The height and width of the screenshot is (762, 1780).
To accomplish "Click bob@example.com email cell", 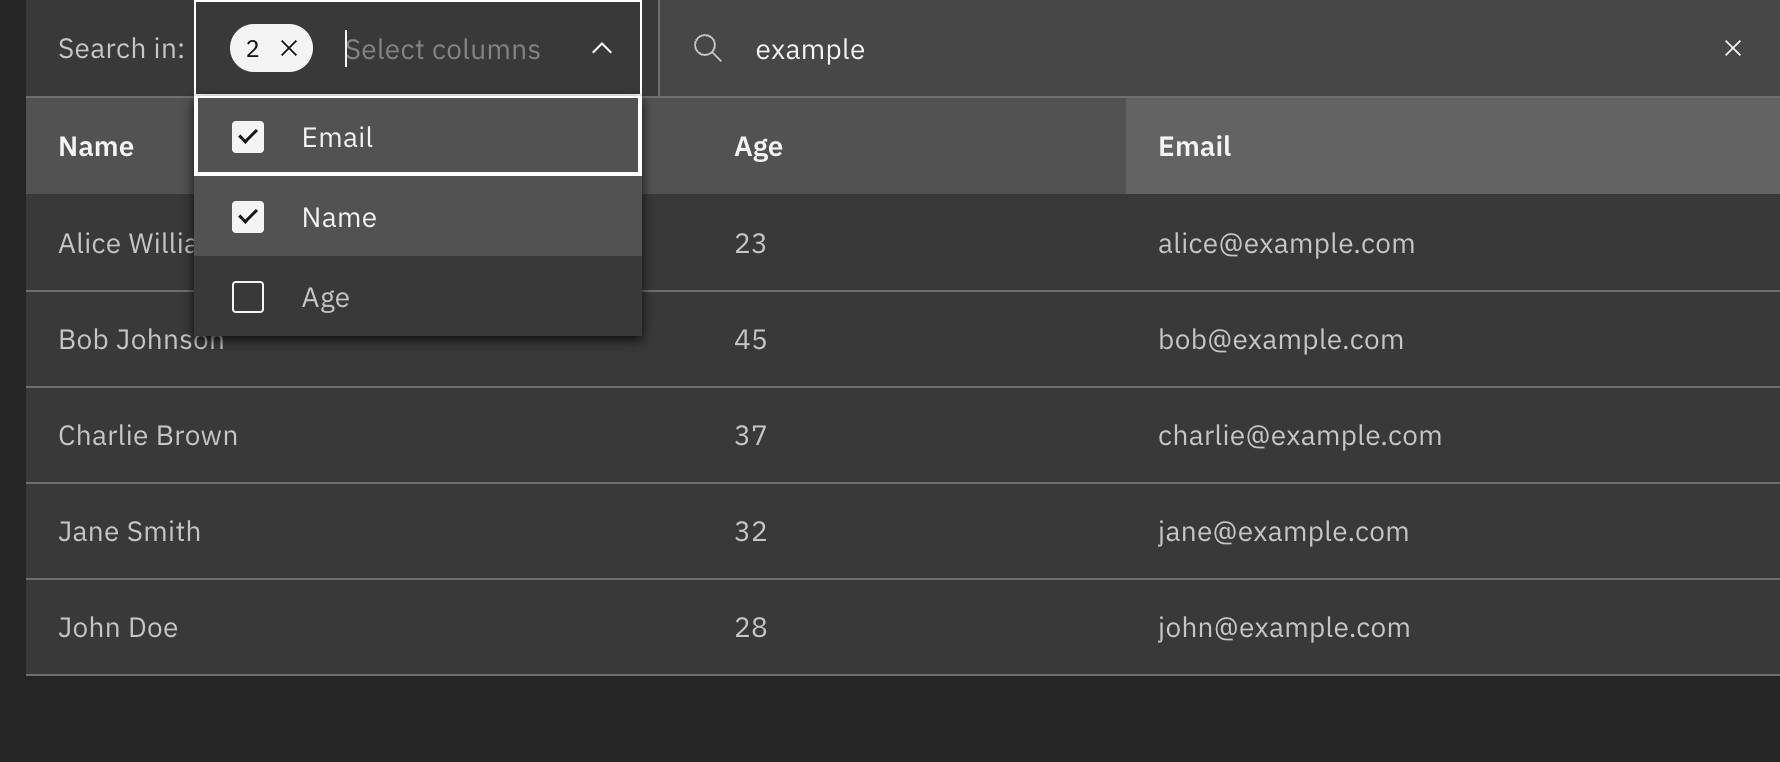I will pyautogui.click(x=1281, y=339).
